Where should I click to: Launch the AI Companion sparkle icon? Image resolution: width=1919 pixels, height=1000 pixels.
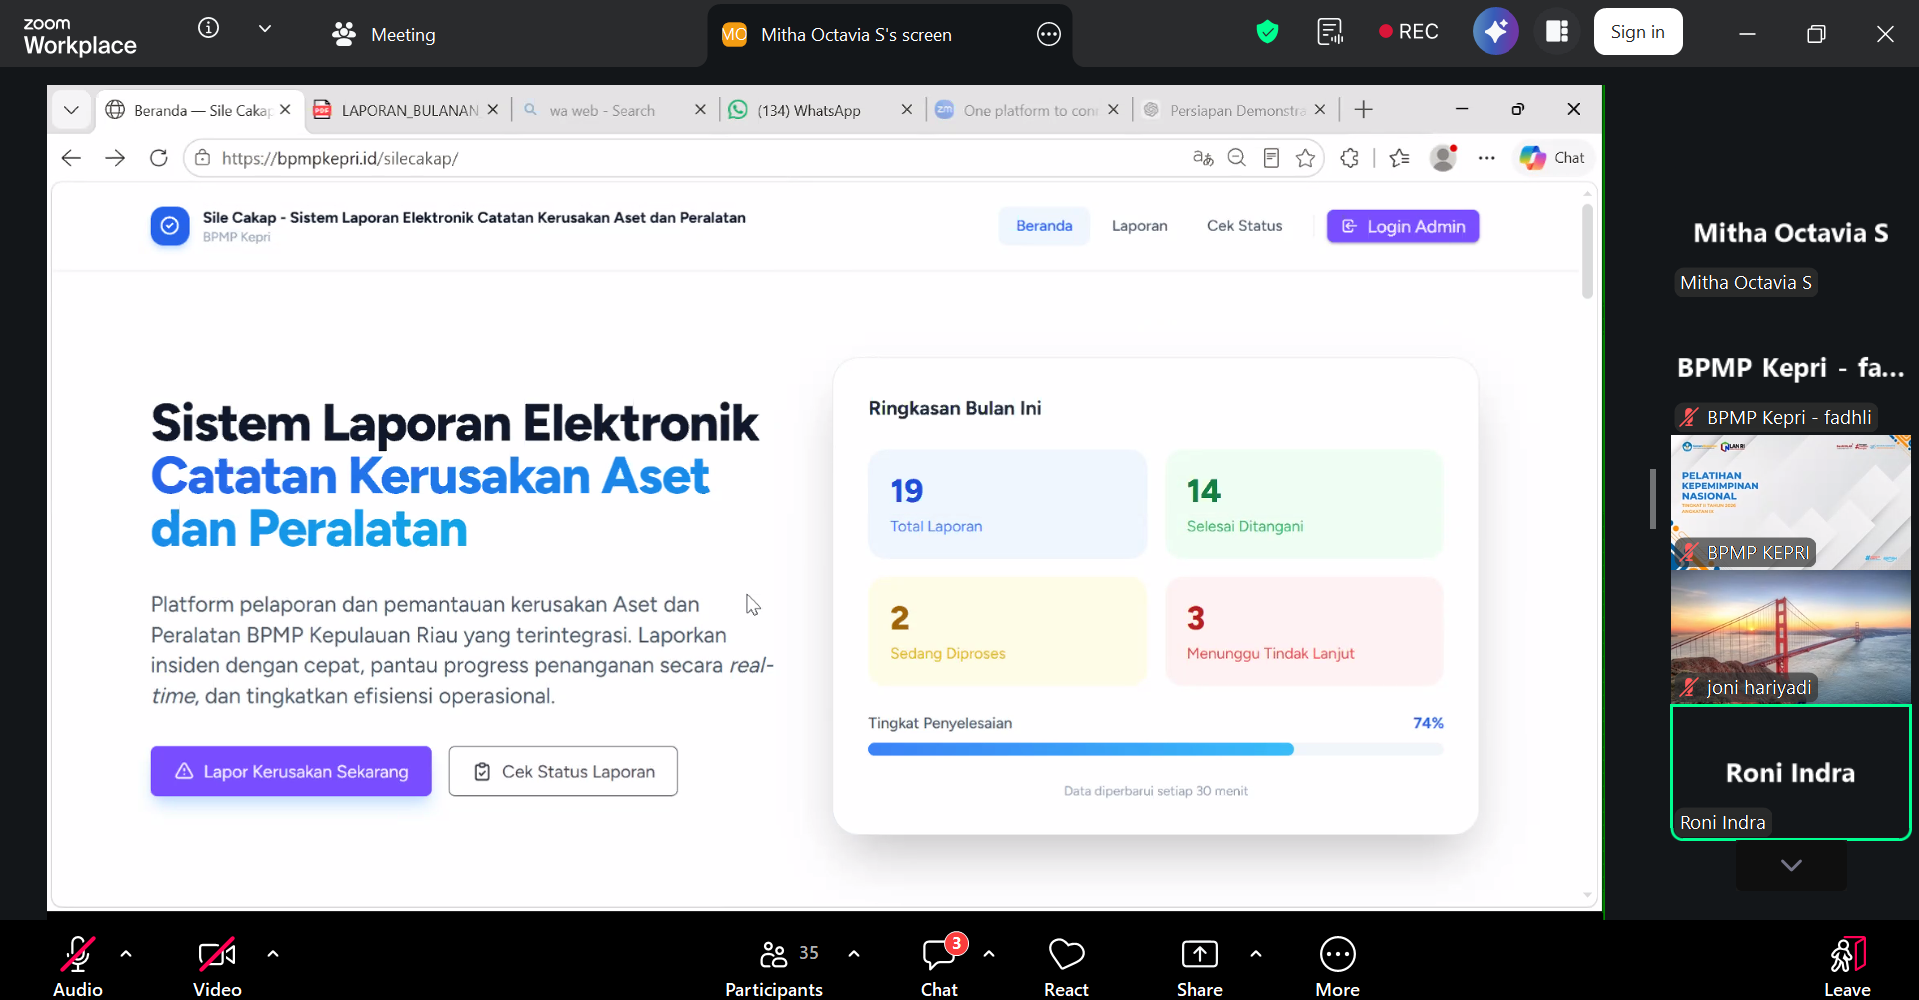pos(1495,32)
